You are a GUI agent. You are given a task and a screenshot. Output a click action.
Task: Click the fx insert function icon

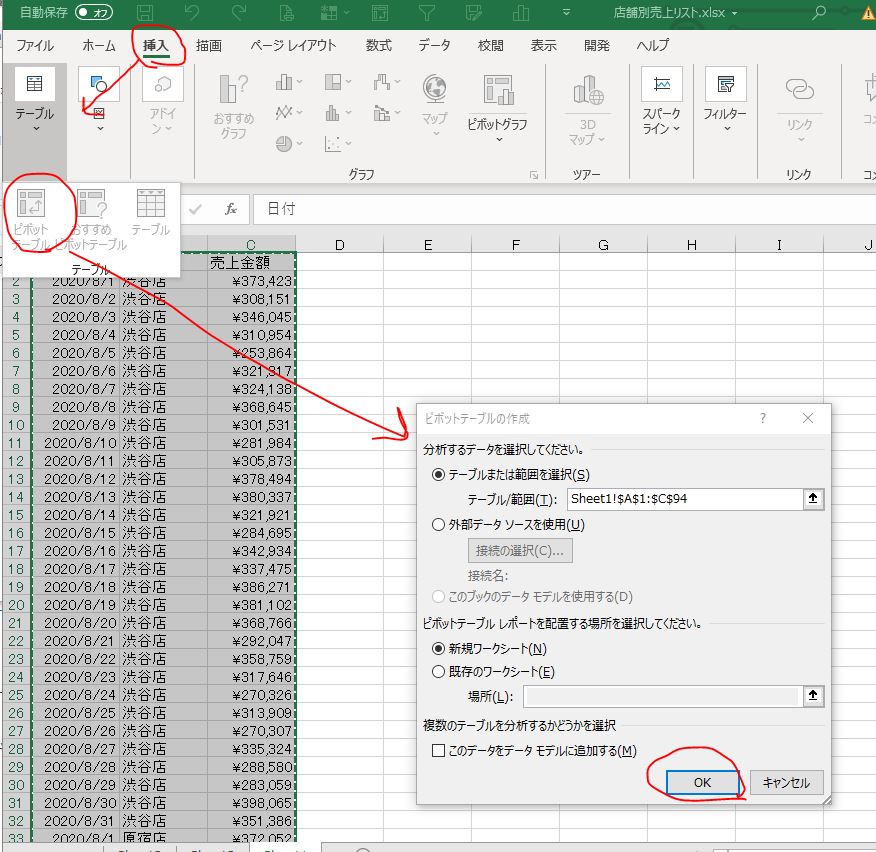pyautogui.click(x=230, y=209)
